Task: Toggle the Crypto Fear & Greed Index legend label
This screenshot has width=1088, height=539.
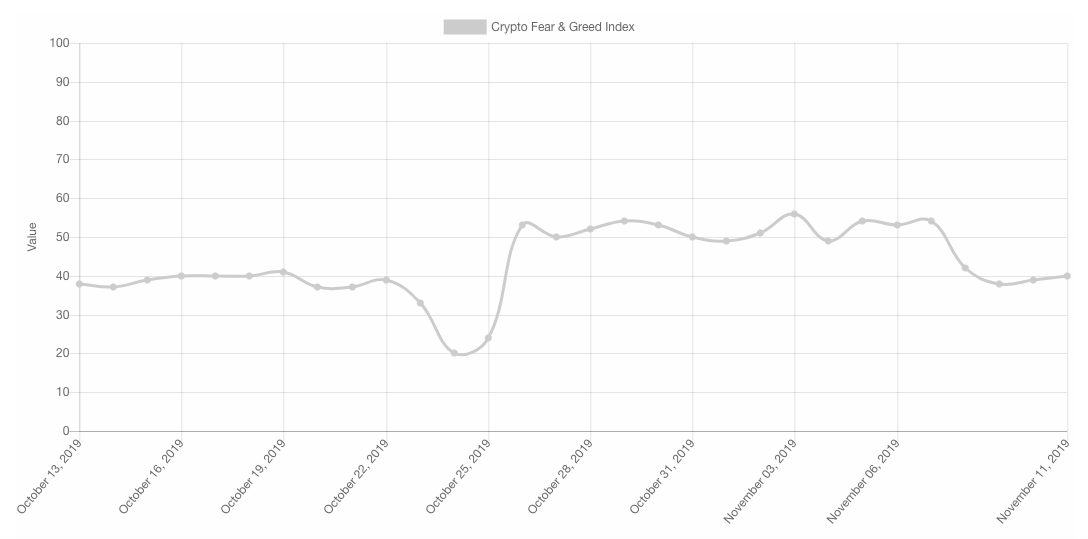Action: pyautogui.click(x=563, y=27)
